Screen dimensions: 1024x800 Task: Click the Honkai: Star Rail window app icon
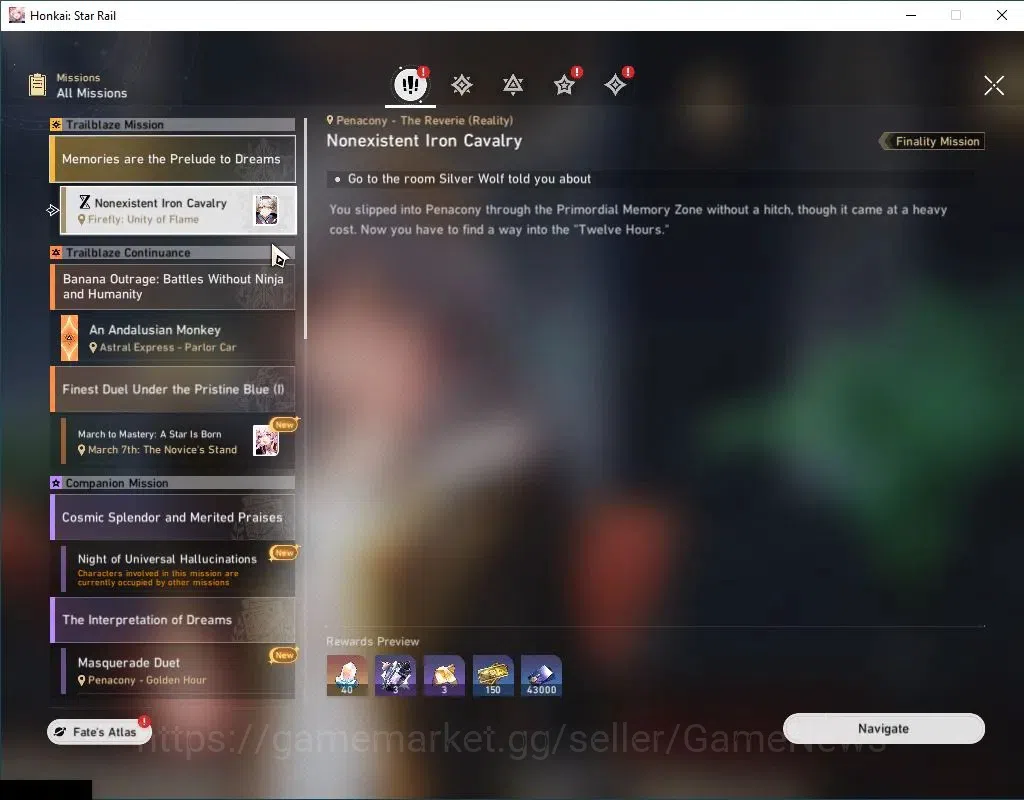[16, 15]
